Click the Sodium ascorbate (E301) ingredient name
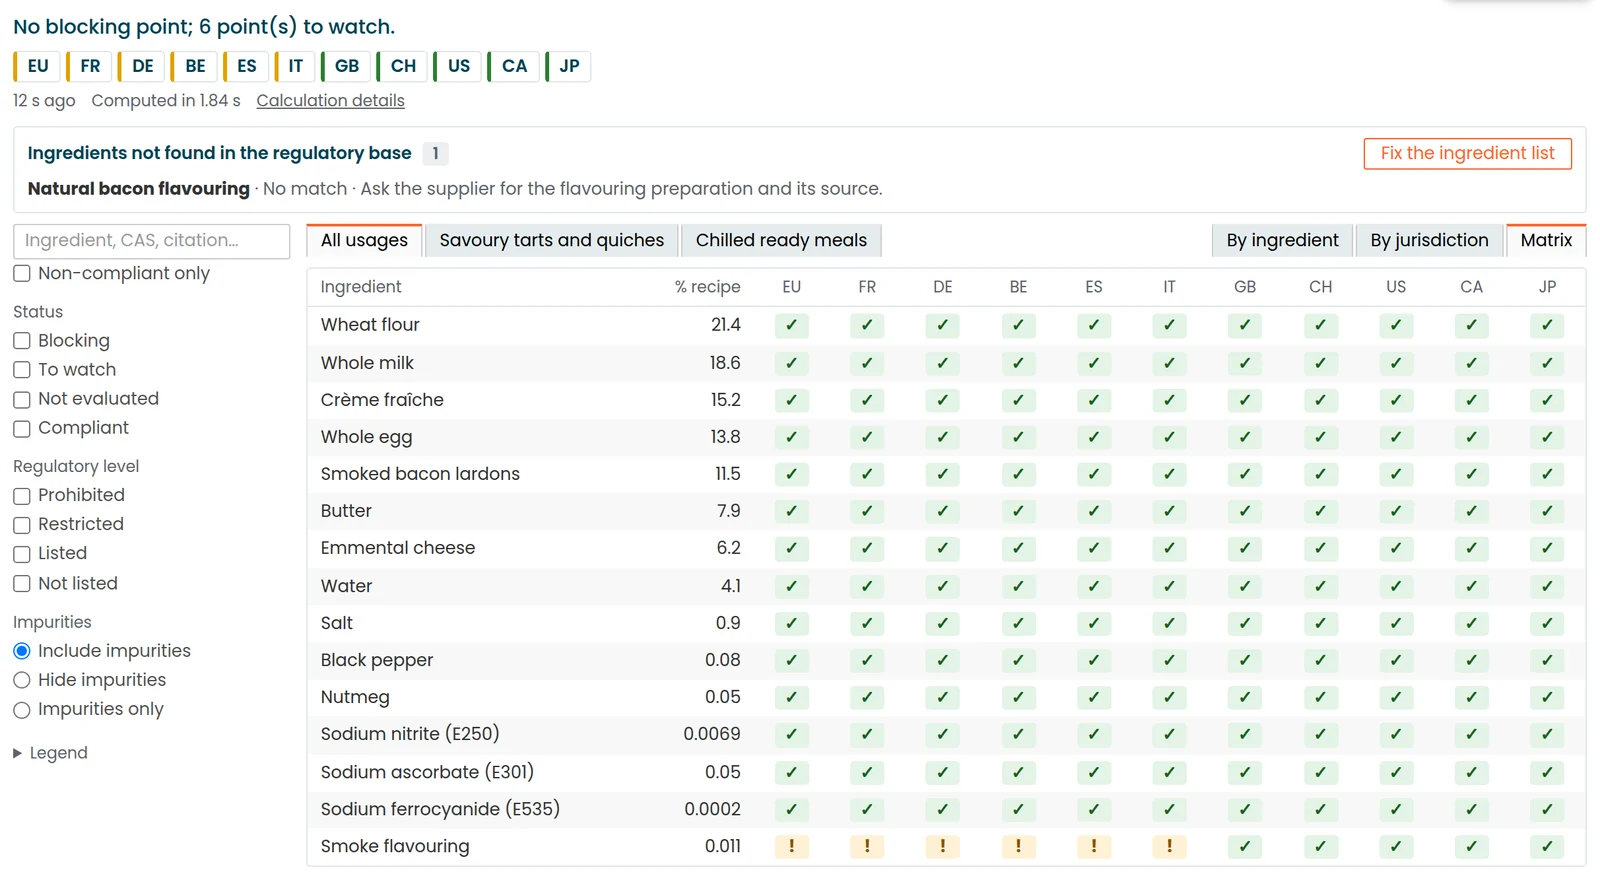The width and height of the screenshot is (1600, 878). coord(427,772)
